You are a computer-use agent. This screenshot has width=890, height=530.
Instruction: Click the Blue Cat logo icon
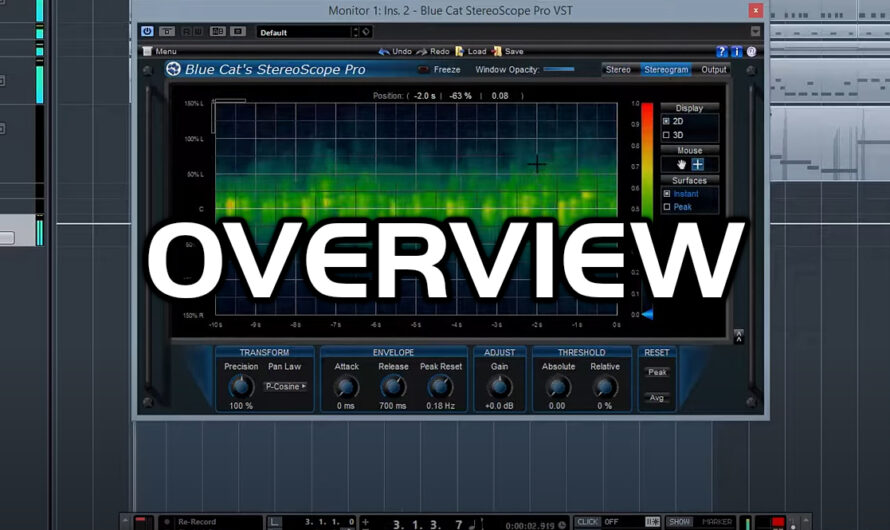click(x=173, y=69)
